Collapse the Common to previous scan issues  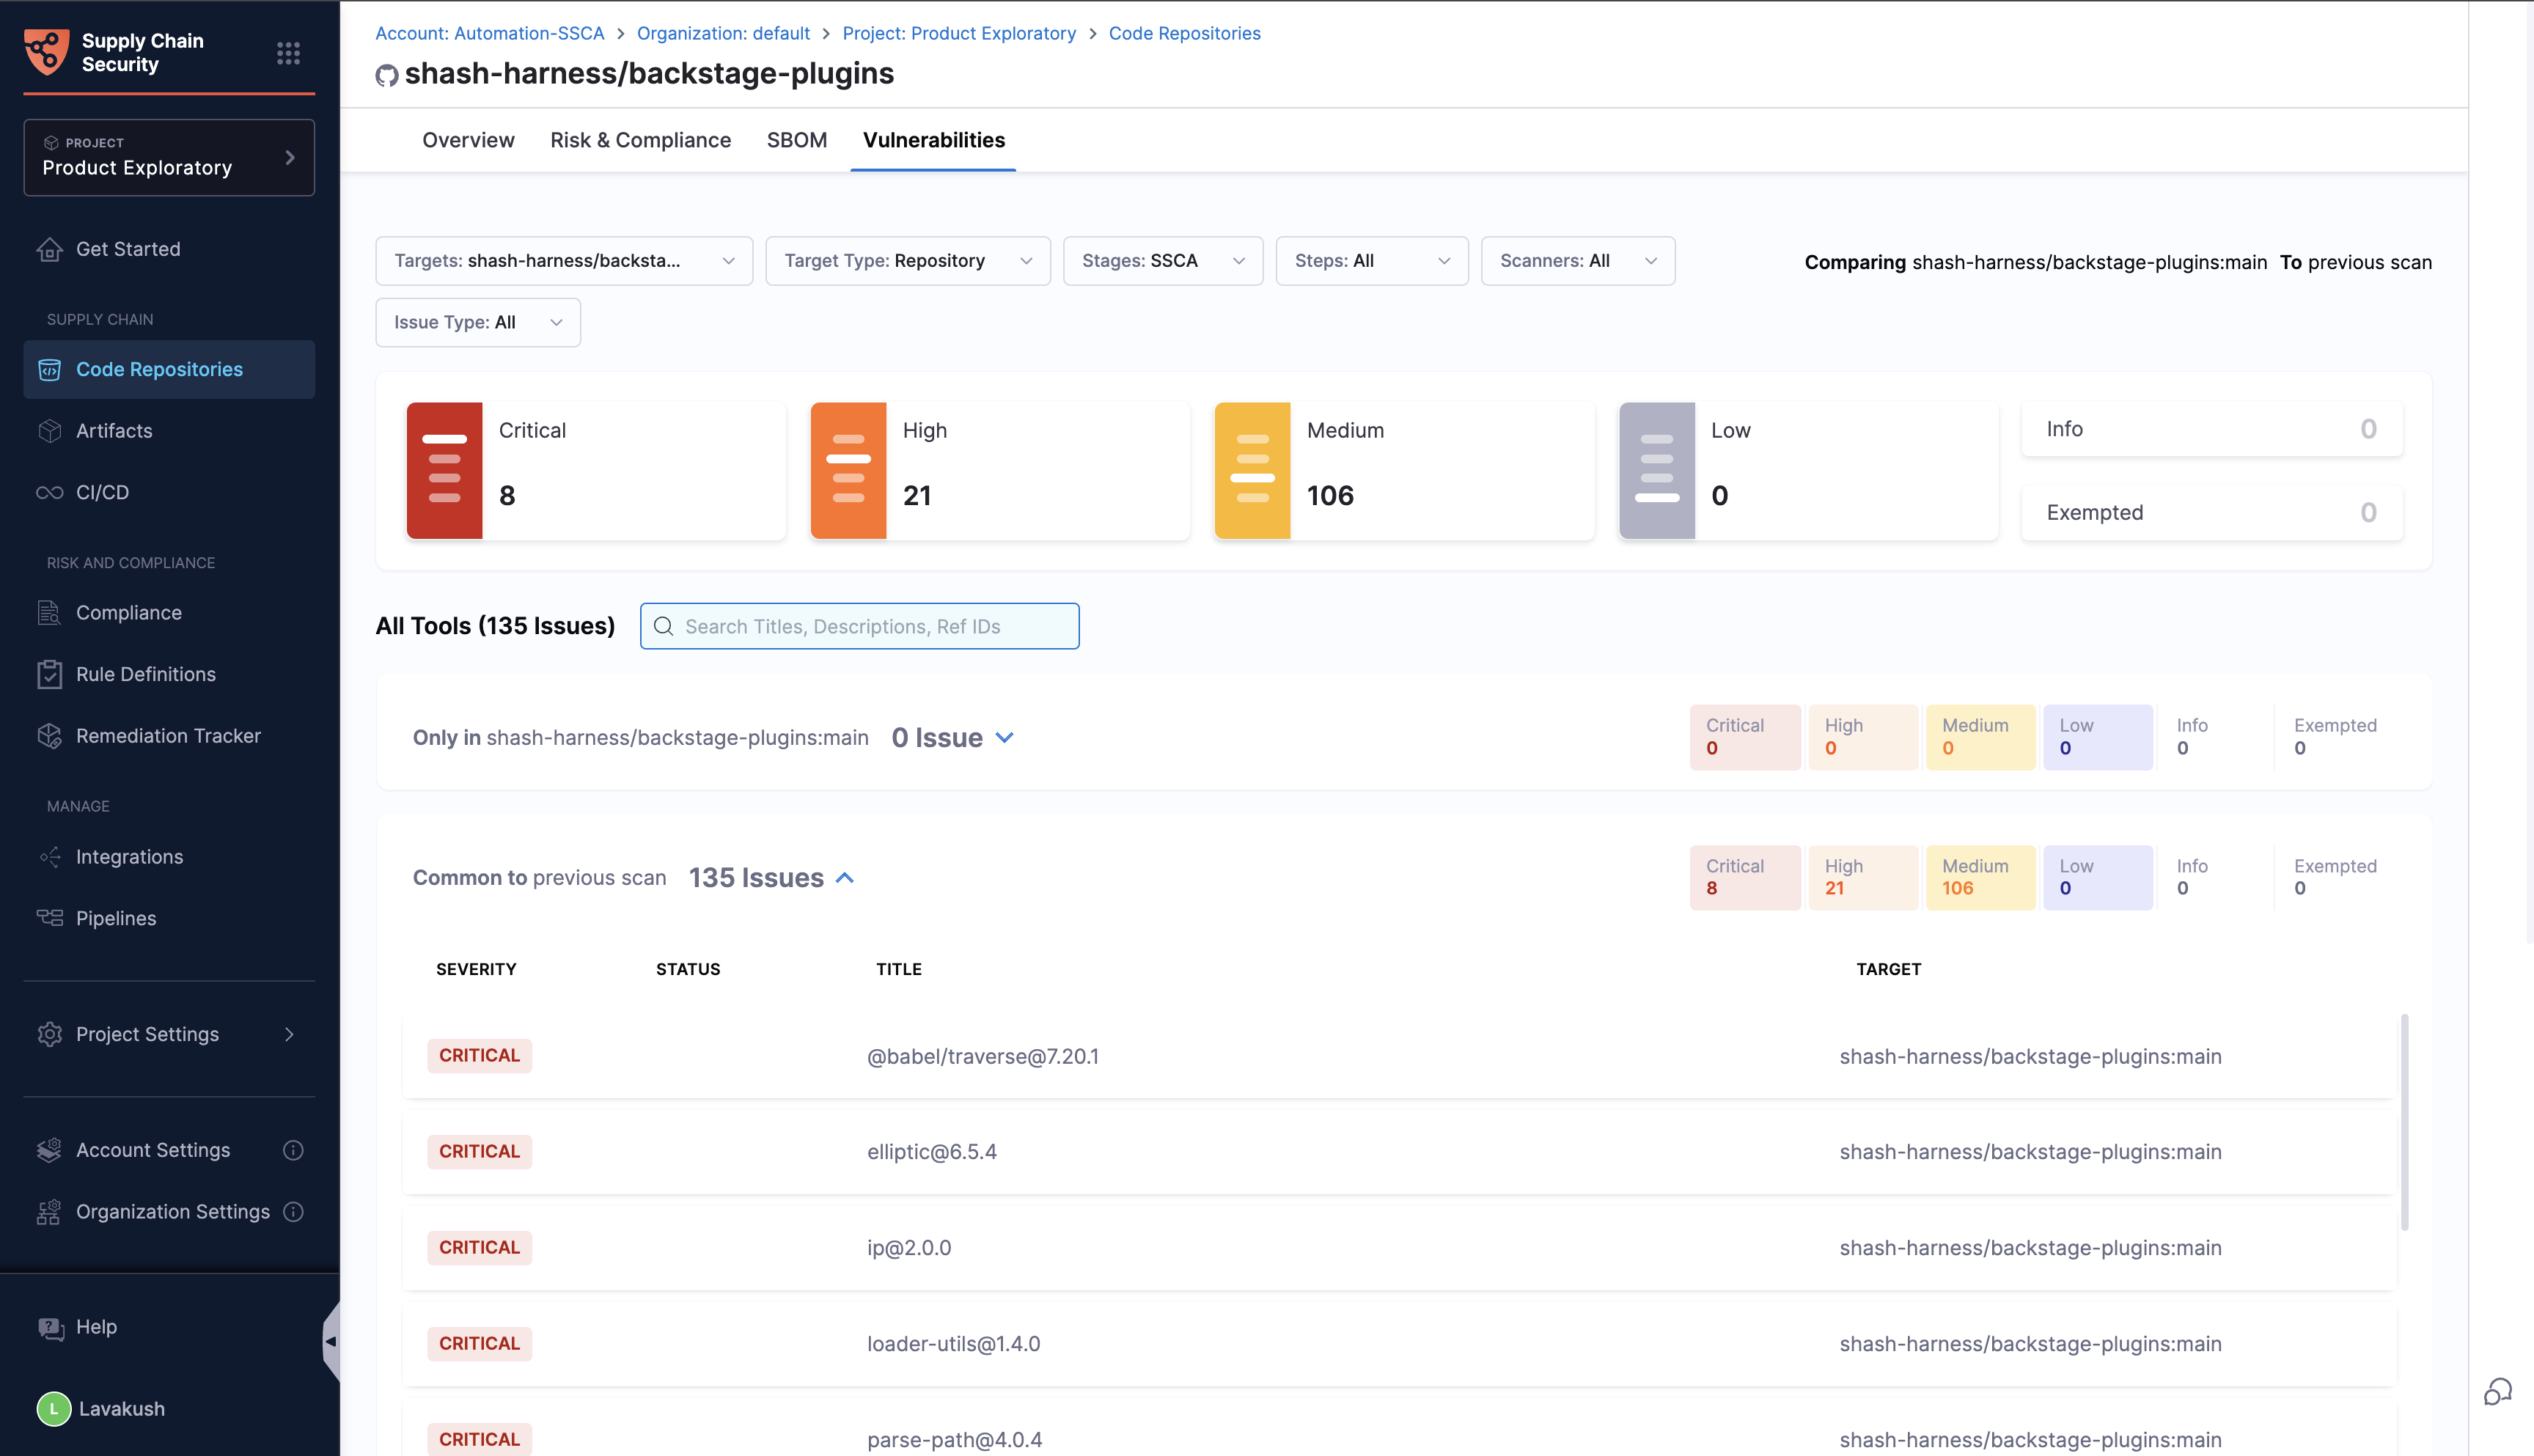(845, 878)
